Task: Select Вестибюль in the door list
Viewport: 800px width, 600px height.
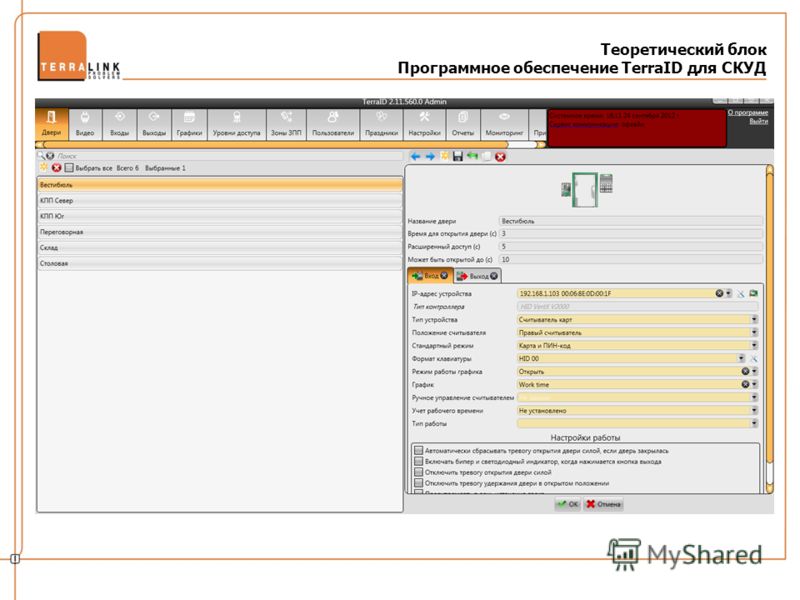Action: tap(220, 185)
